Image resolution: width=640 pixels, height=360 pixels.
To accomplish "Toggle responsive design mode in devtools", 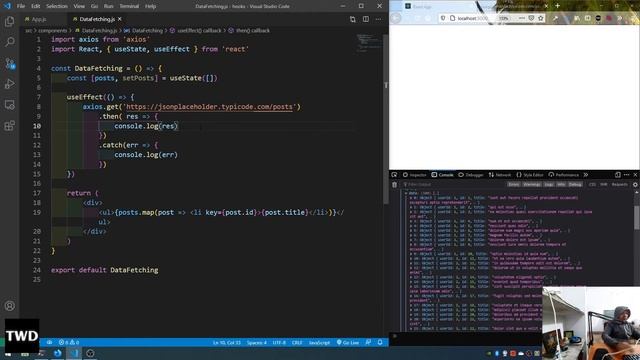I will point(618,175).
